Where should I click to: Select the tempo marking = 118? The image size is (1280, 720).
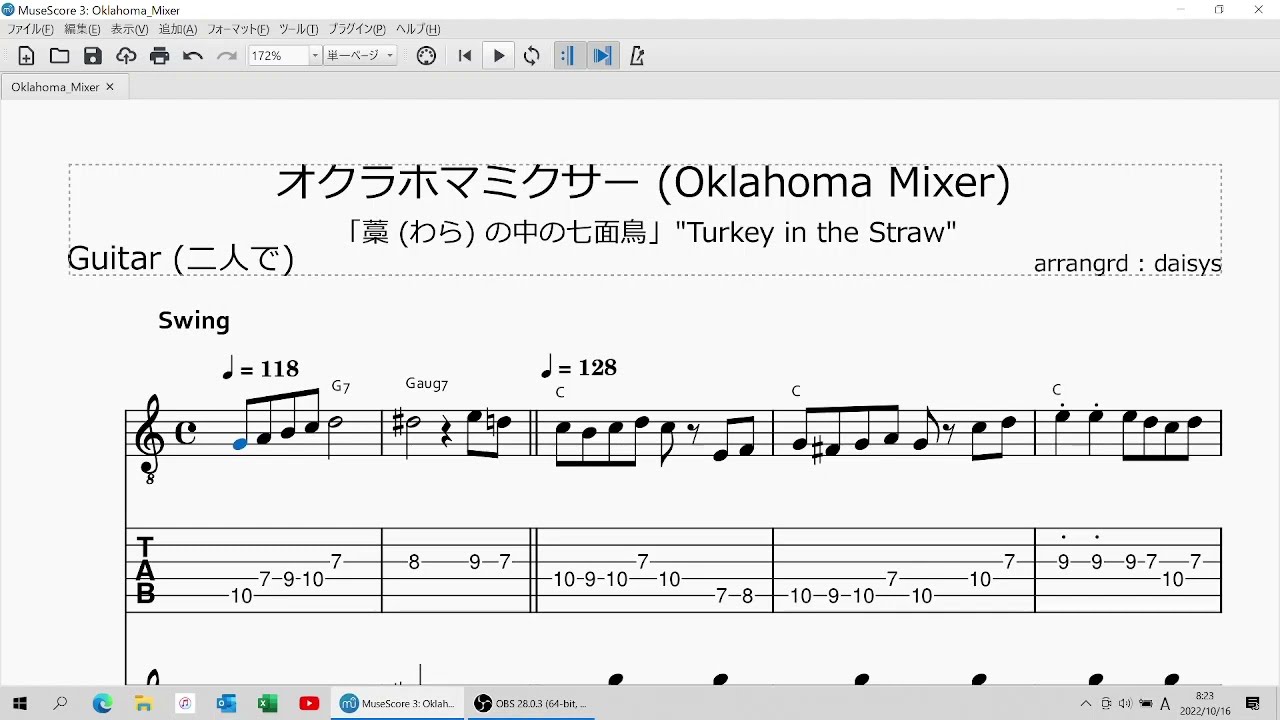260,369
